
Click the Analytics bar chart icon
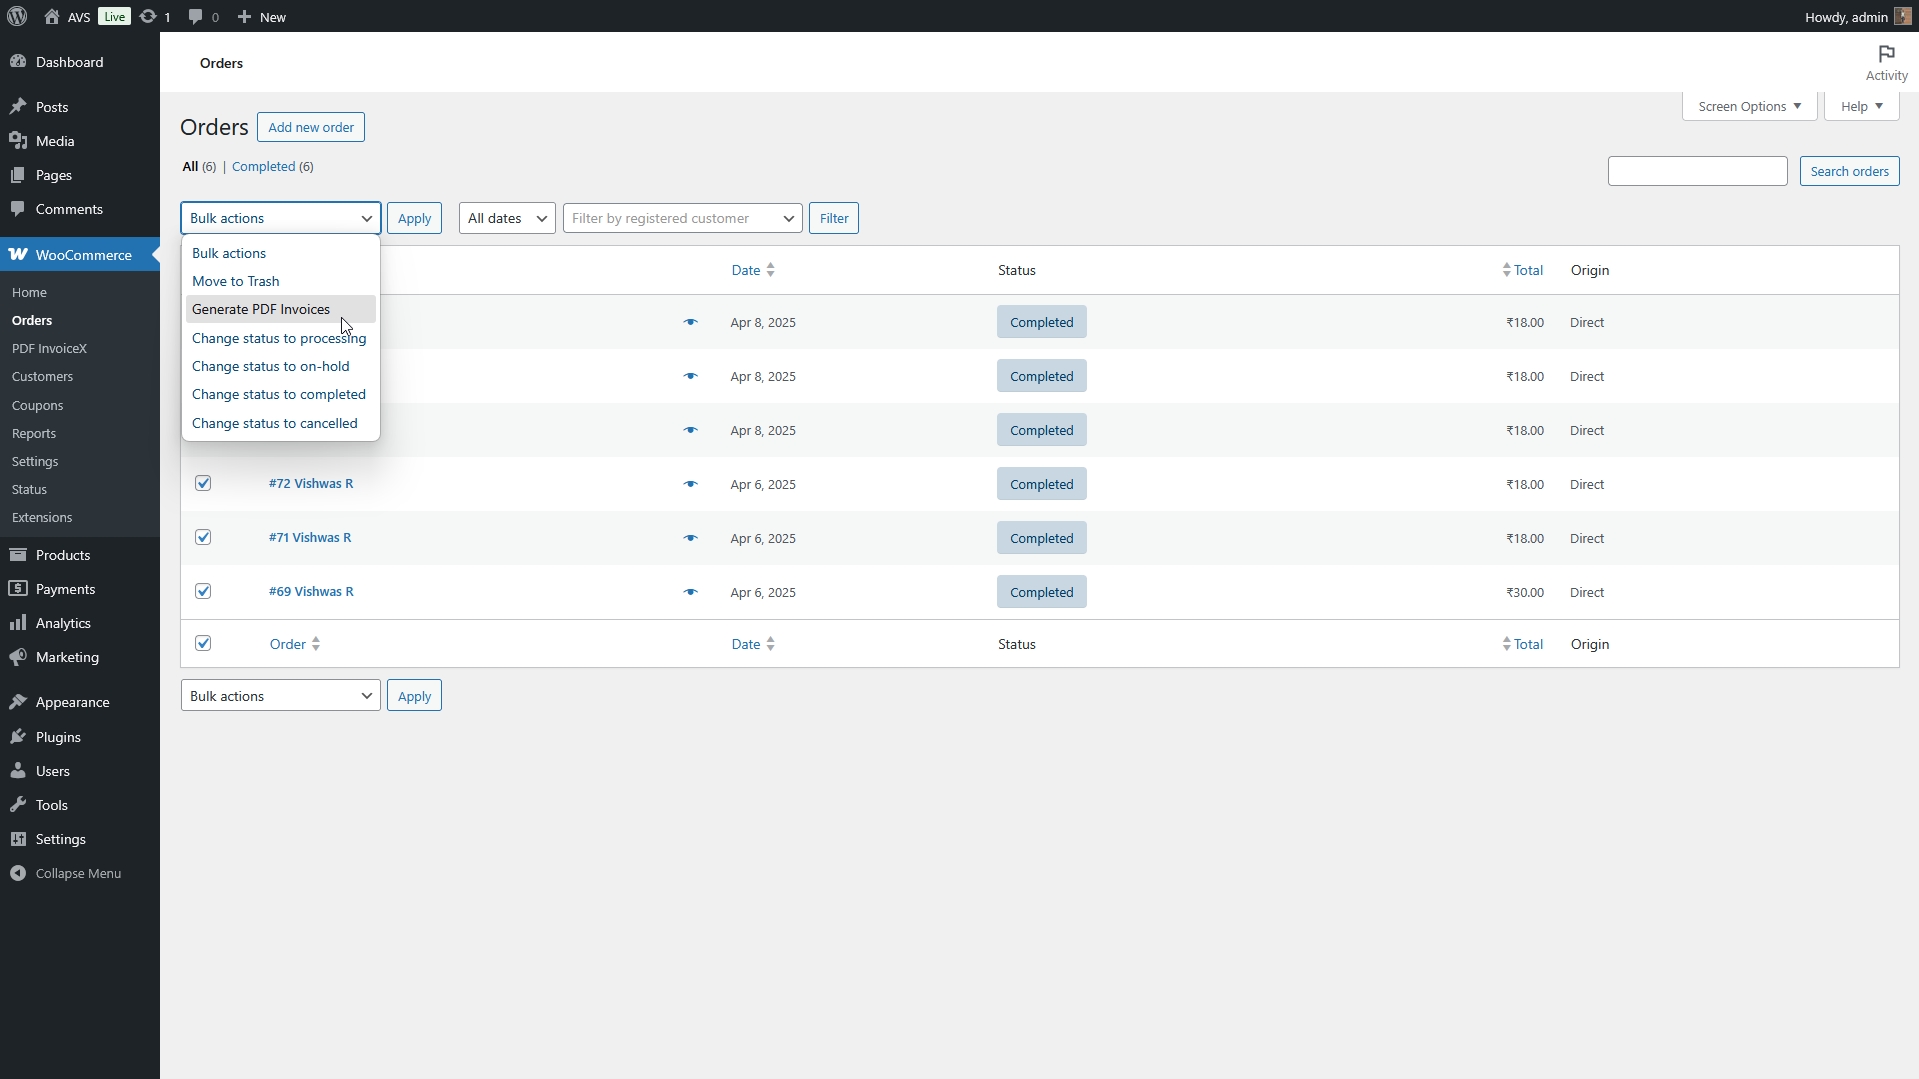click(18, 623)
